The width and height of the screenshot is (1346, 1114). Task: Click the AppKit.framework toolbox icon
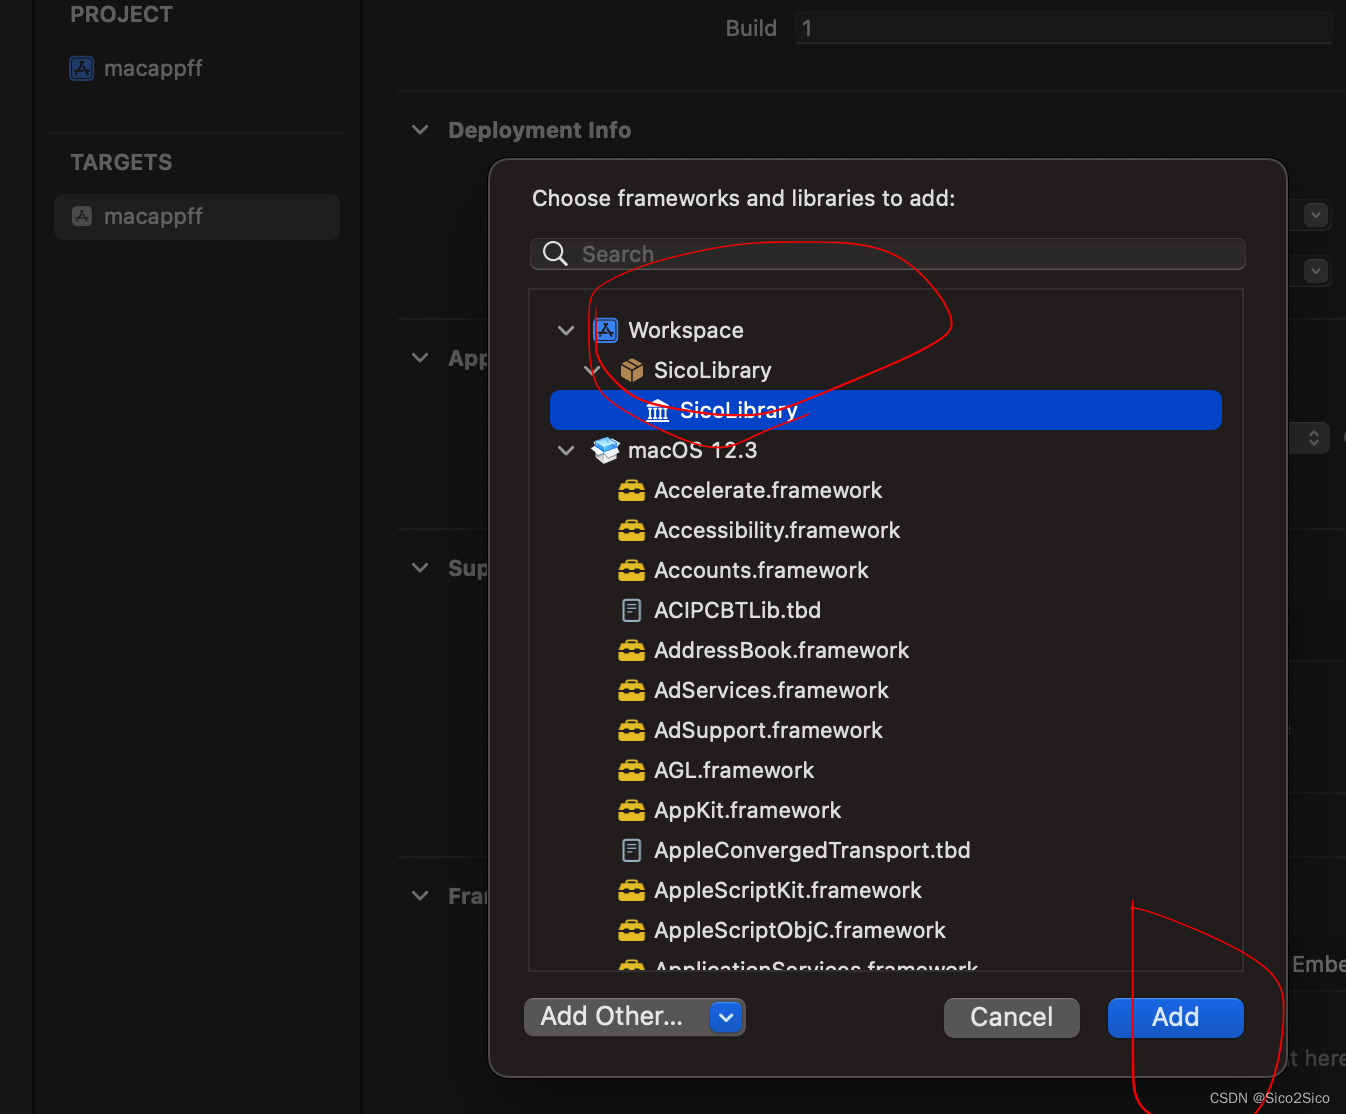[631, 810]
